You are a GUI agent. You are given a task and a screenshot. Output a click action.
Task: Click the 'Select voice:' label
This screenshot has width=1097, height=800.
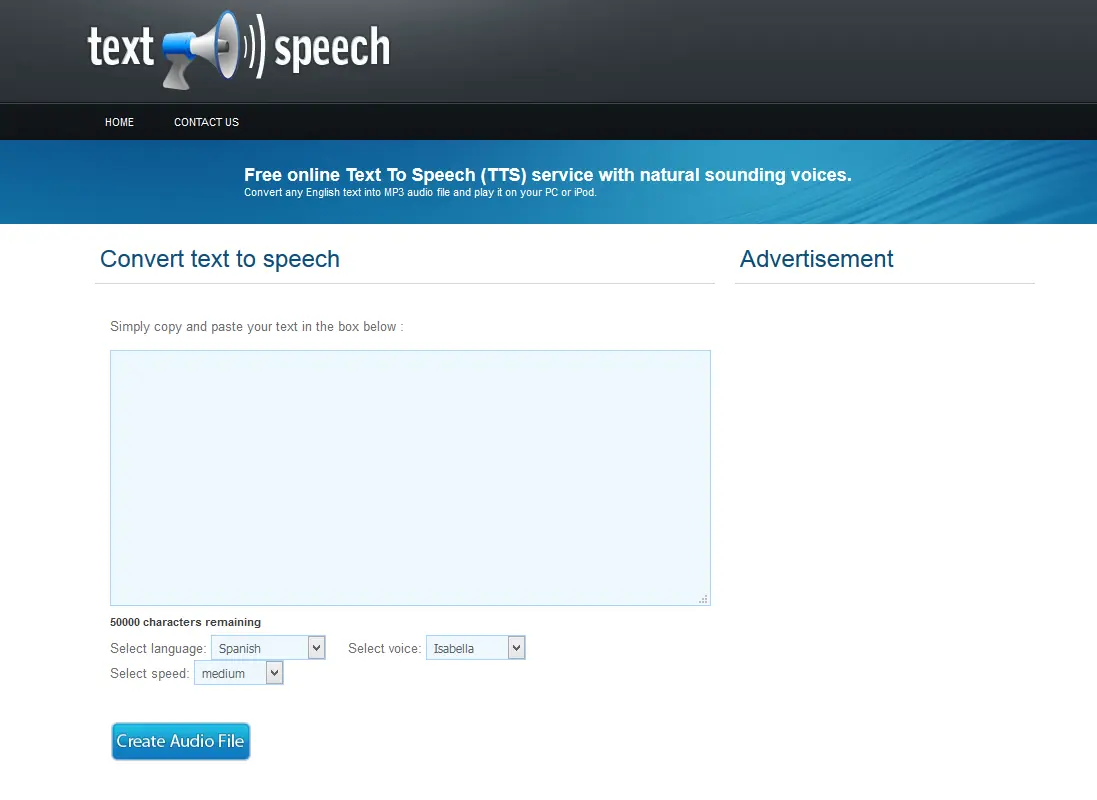(x=385, y=649)
